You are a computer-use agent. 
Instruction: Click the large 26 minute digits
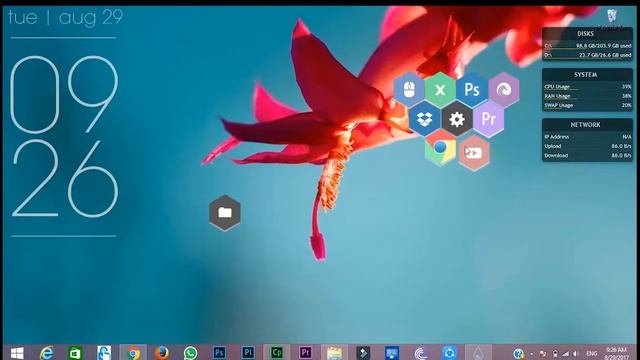tap(65, 178)
